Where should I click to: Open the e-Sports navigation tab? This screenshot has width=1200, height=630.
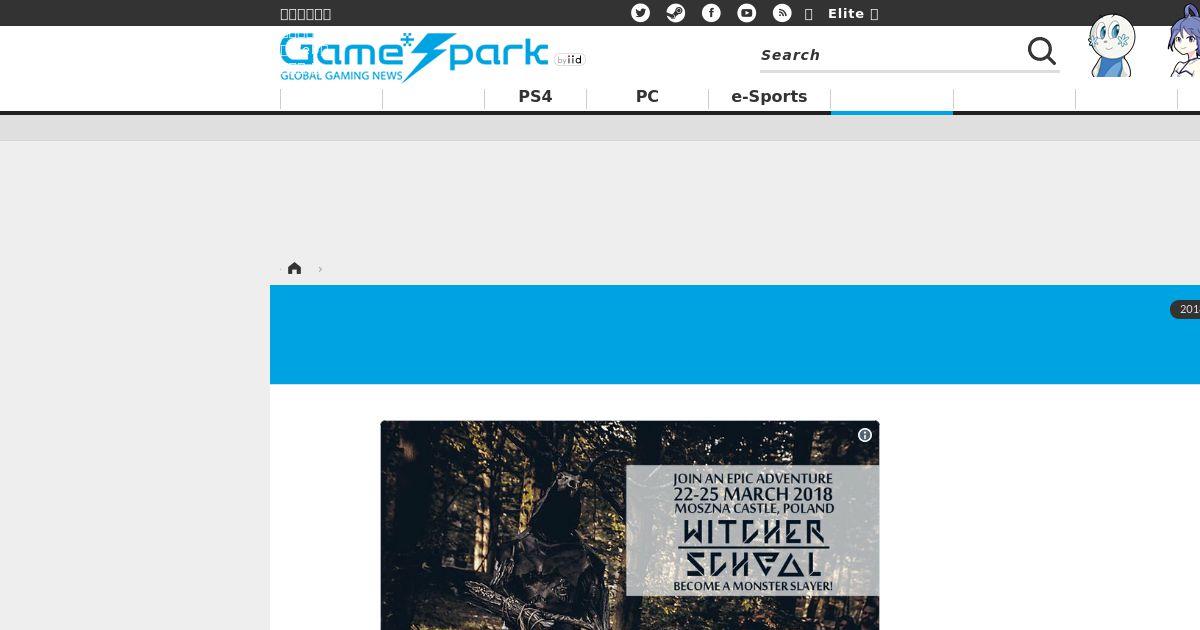769,97
